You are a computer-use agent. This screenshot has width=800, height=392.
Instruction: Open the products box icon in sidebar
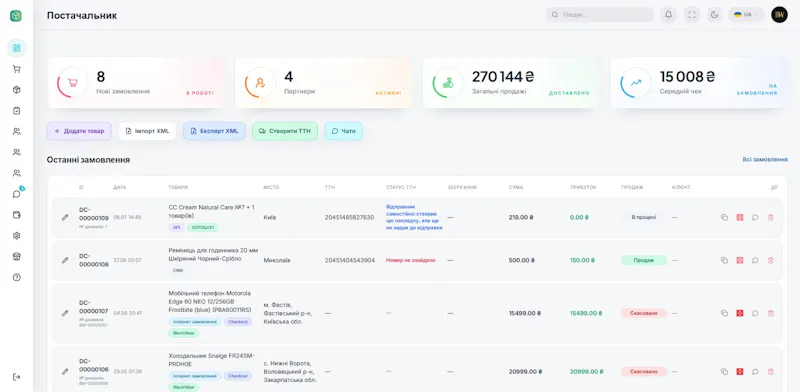point(16,90)
